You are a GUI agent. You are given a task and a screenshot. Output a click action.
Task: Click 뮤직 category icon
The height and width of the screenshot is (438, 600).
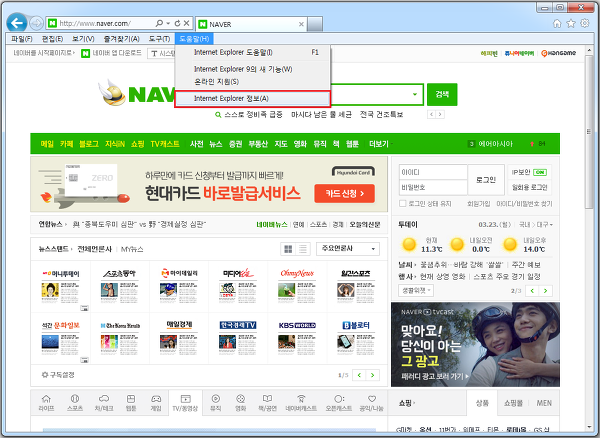[216, 403]
